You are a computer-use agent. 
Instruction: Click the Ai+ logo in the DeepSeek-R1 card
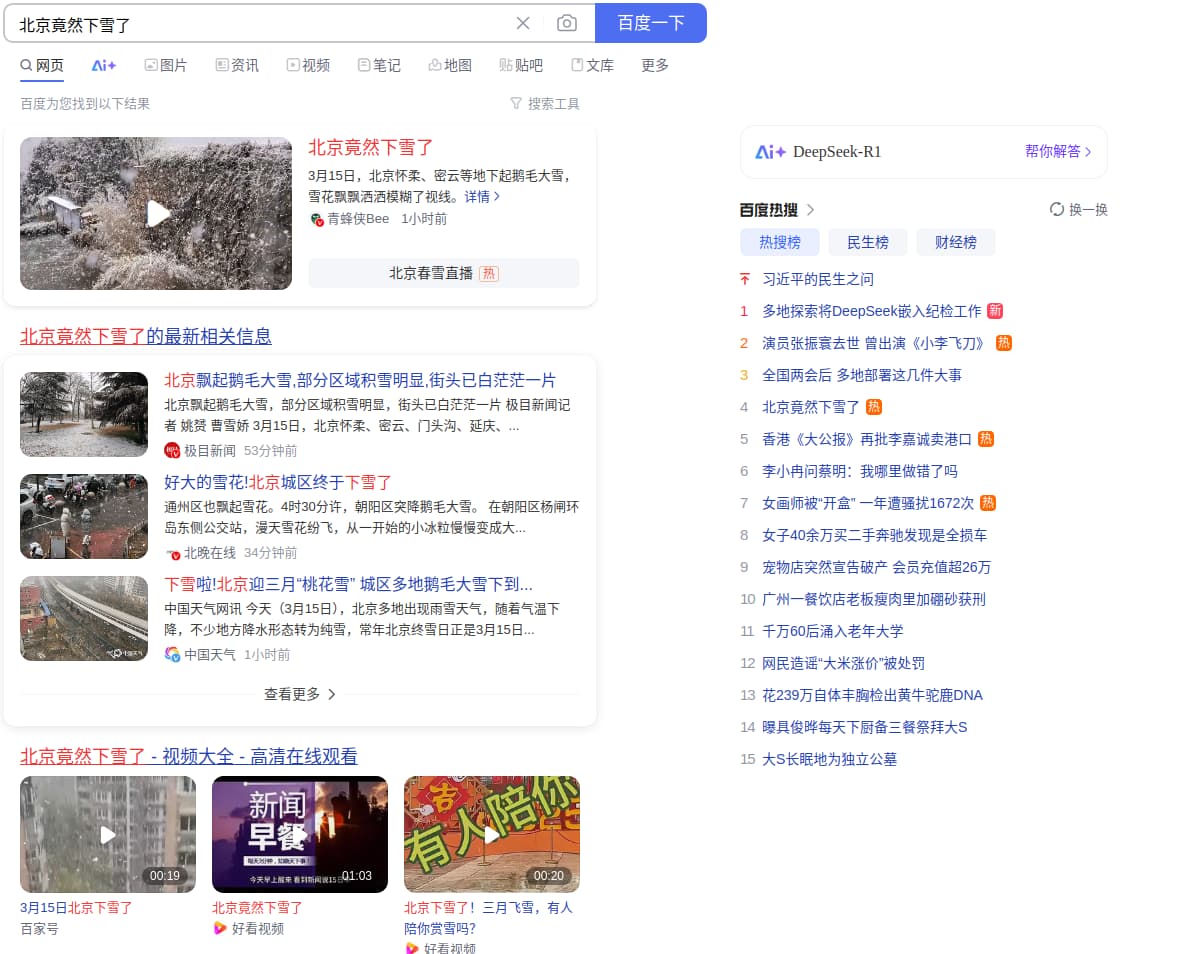770,152
